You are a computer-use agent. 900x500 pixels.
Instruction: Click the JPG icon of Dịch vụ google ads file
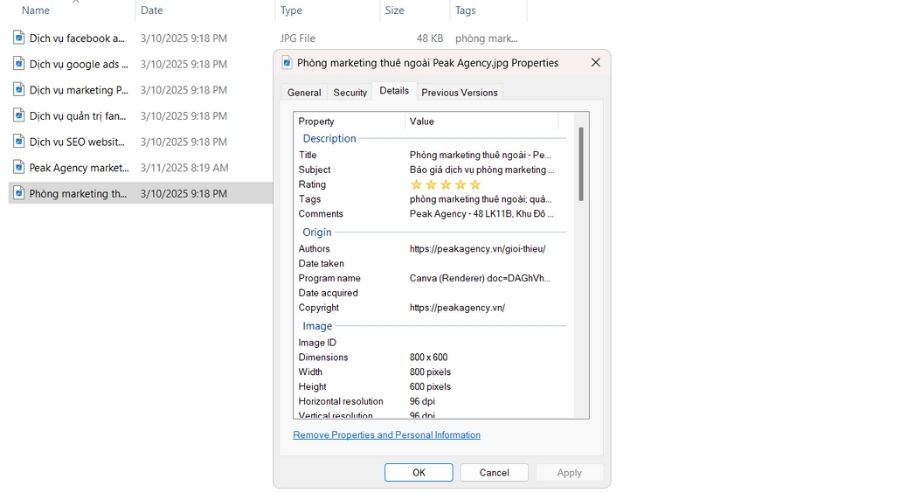tap(19, 64)
